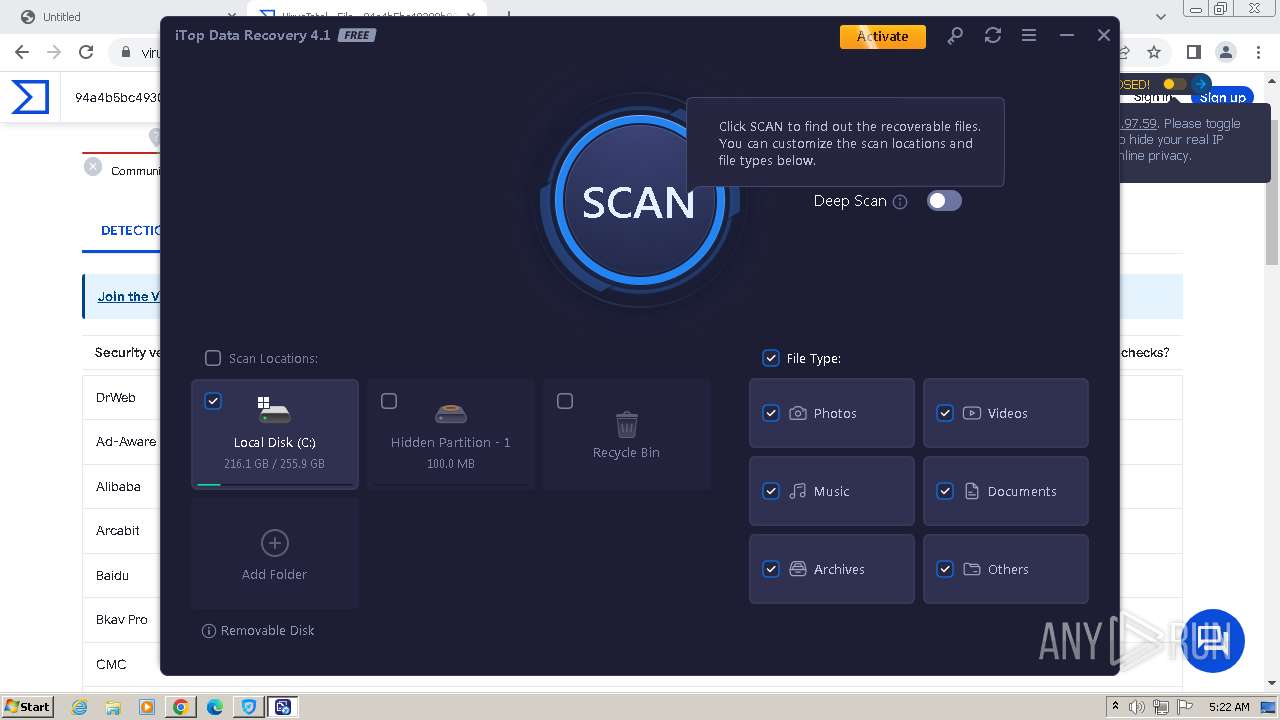The image size is (1280, 720).
Task: Check the Hidden Partition - 1 checkbox
Action: [x=389, y=401]
